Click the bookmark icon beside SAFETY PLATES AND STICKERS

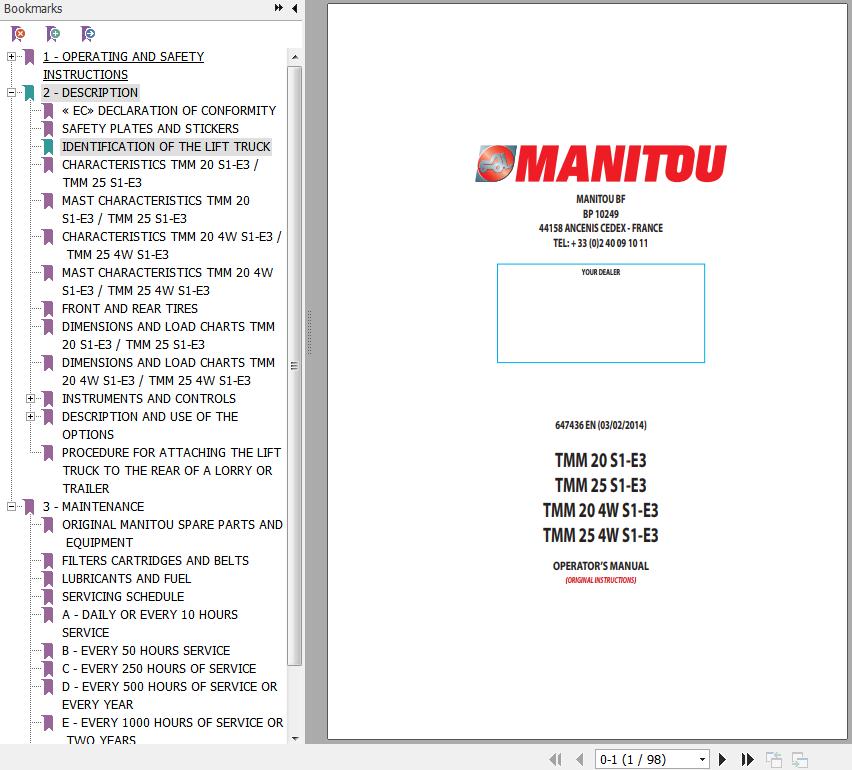[48, 129]
